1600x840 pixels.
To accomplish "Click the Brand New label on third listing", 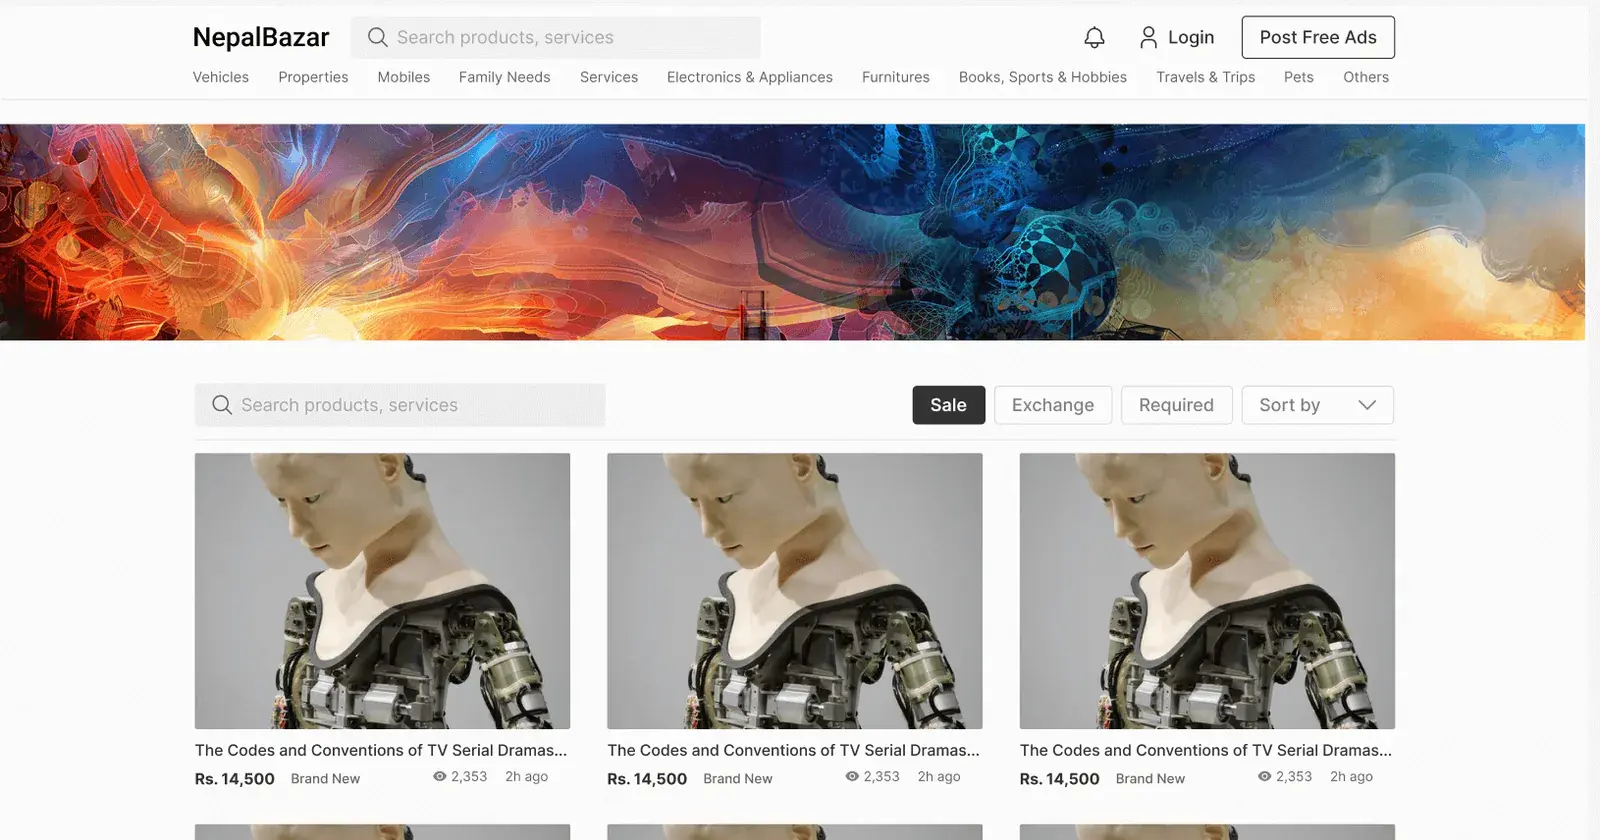I will [1150, 779].
